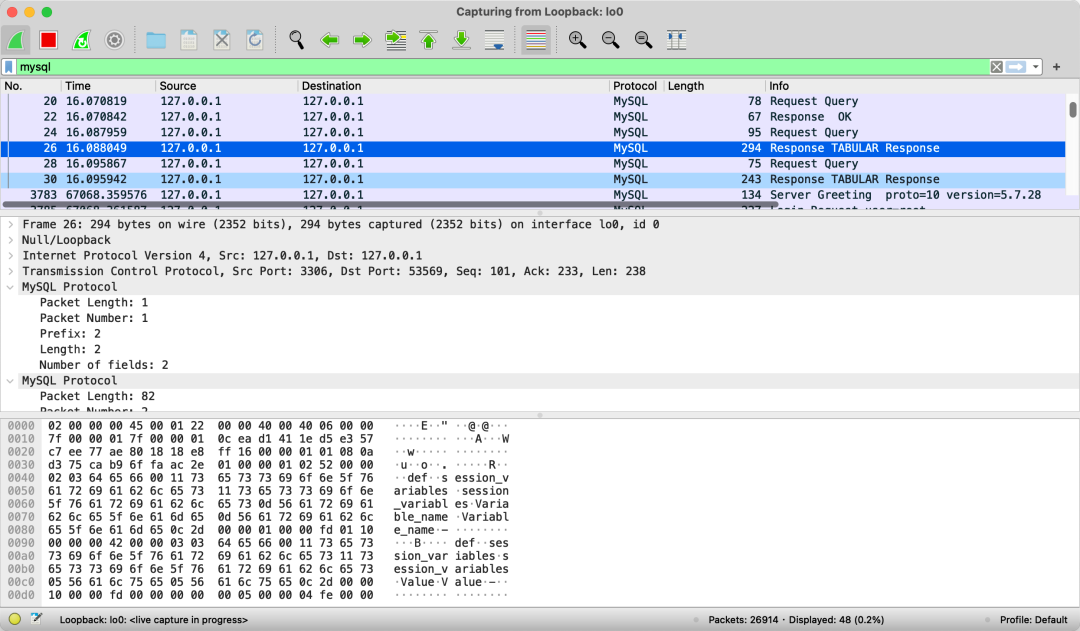Click the packet list horizontal scrollbar

point(391,205)
